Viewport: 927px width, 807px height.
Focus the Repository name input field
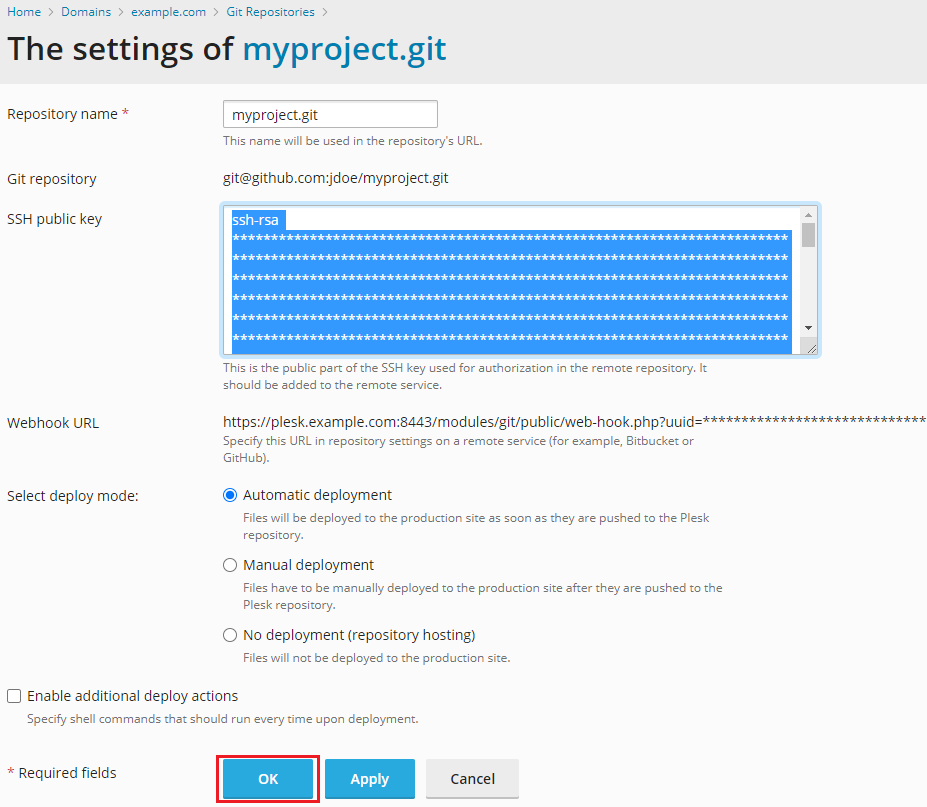330,114
